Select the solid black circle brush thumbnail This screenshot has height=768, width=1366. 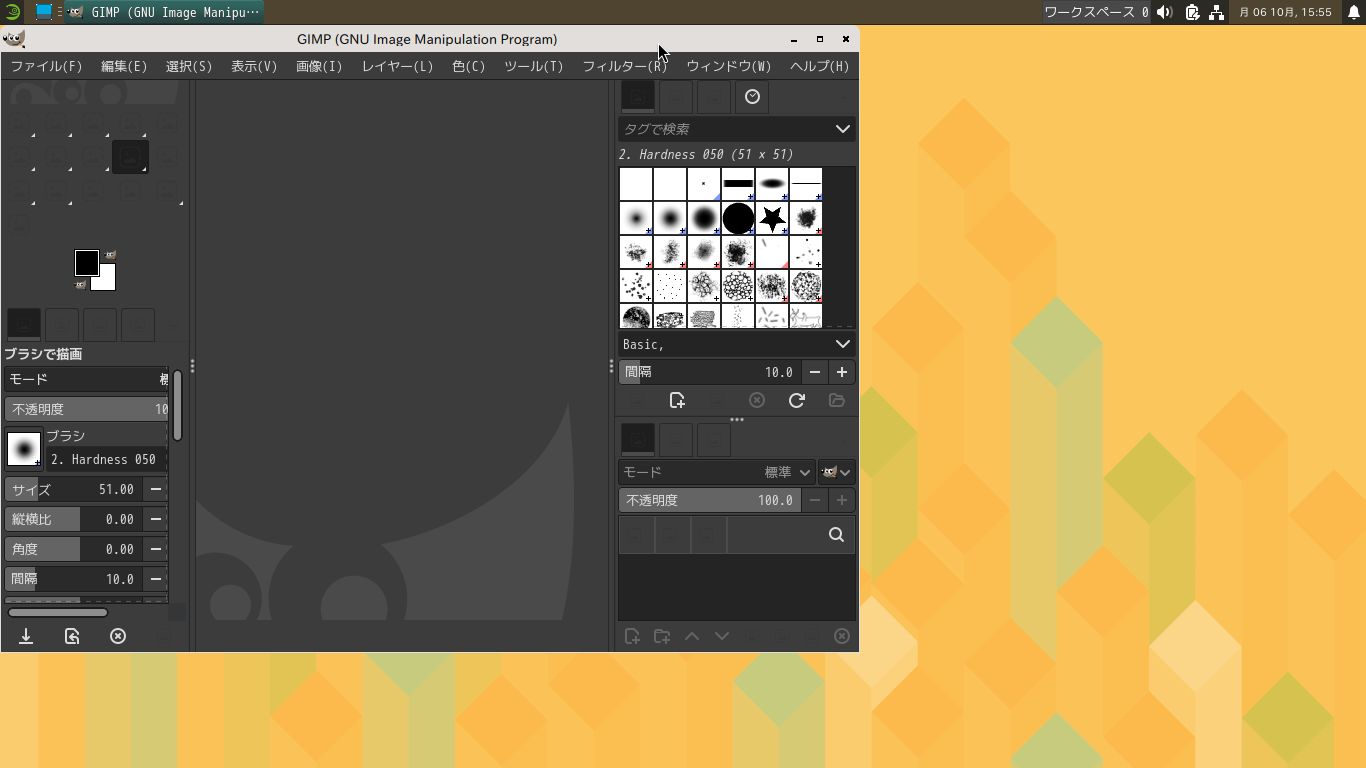pyautogui.click(x=738, y=218)
